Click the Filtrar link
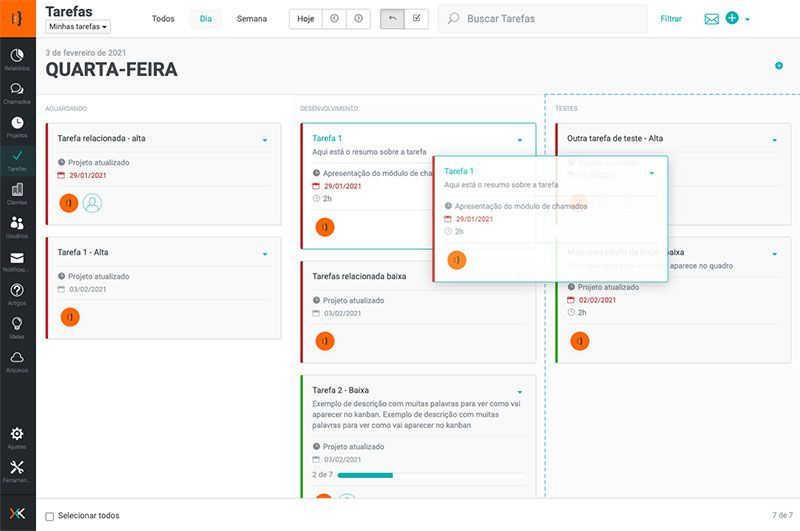Viewport: 800px width, 531px height. click(x=670, y=18)
